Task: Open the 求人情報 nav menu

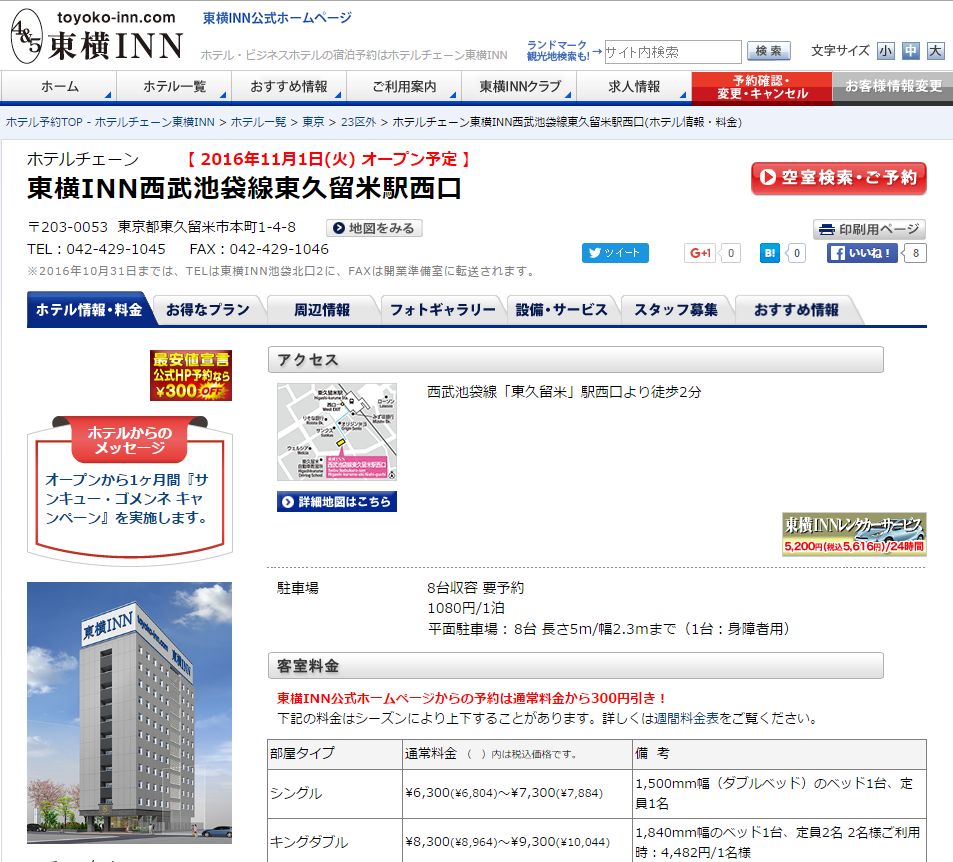Action: [635, 87]
